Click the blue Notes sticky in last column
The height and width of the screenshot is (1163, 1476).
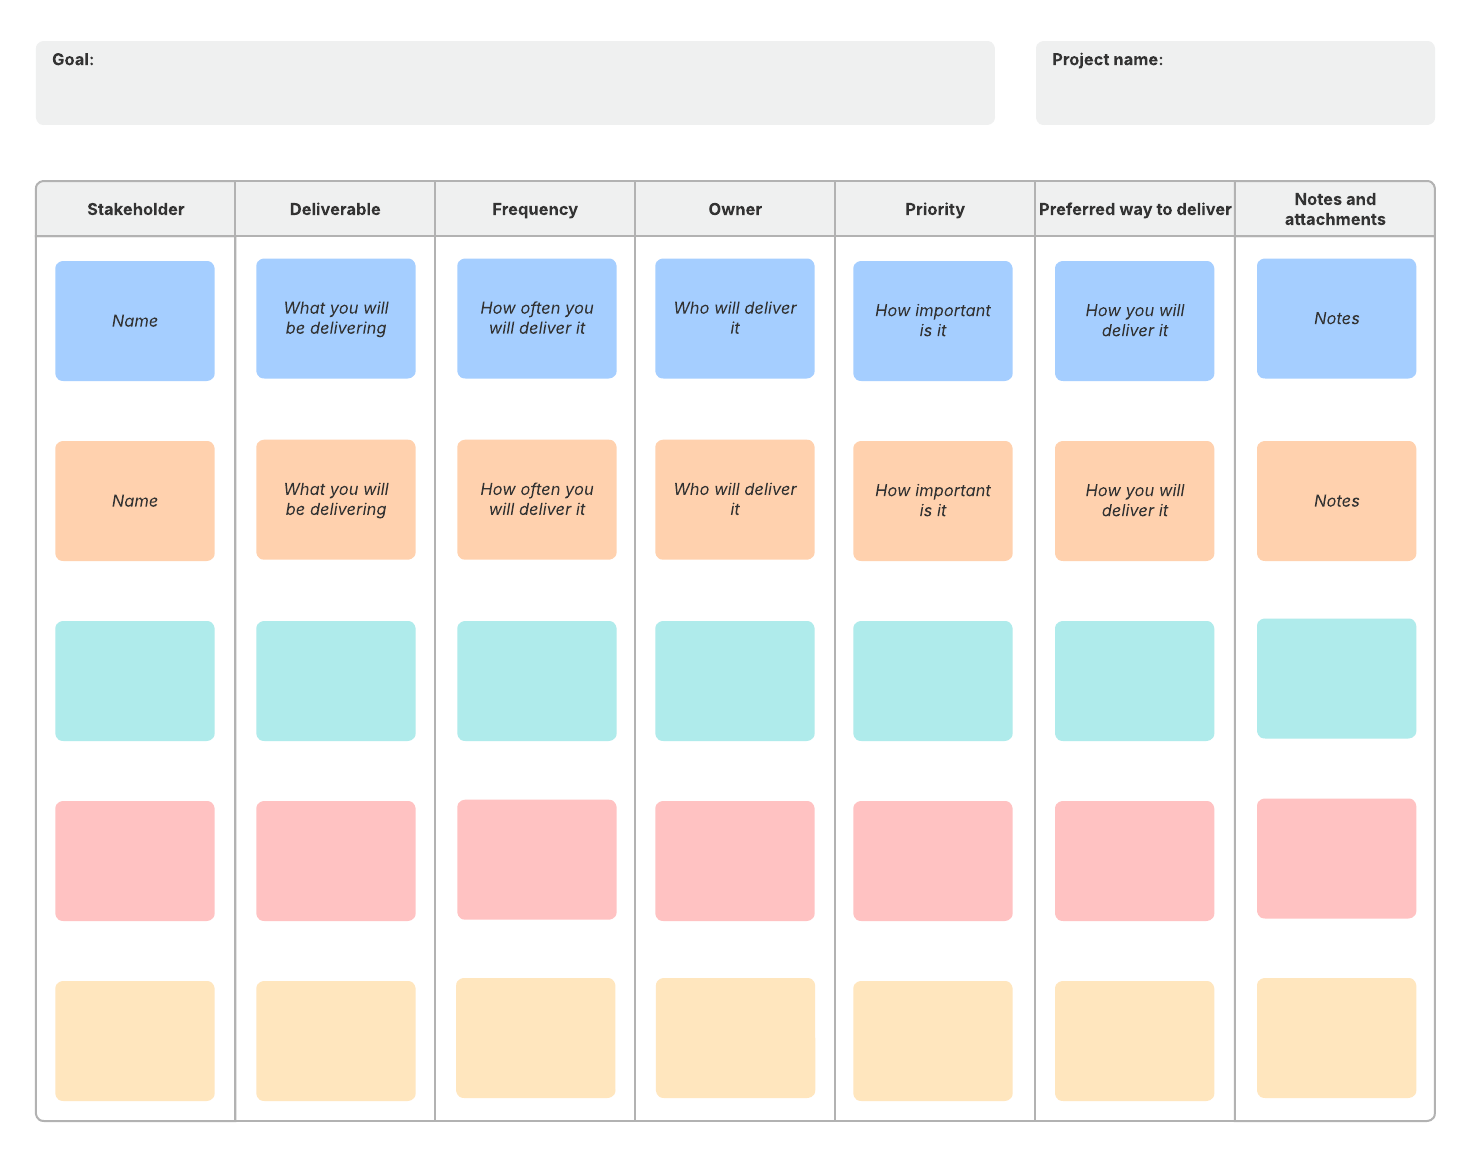click(x=1336, y=318)
